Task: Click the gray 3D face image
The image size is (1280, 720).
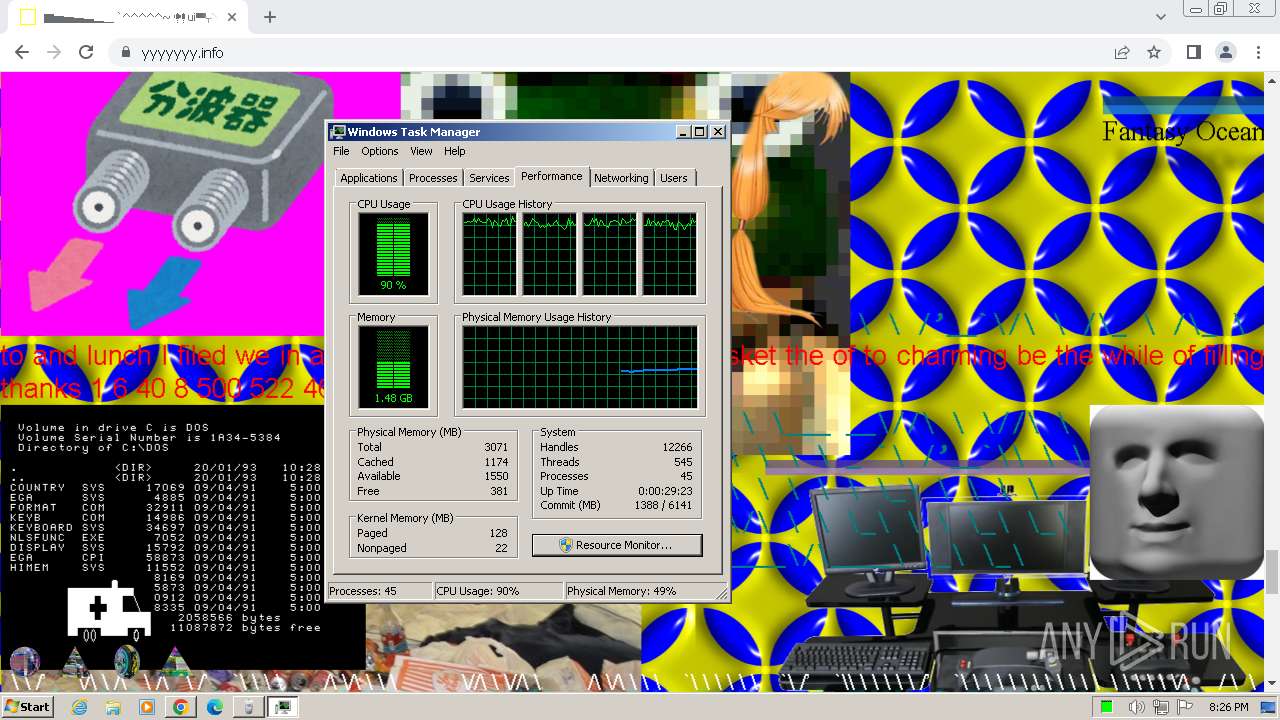Action: pos(1176,492)
